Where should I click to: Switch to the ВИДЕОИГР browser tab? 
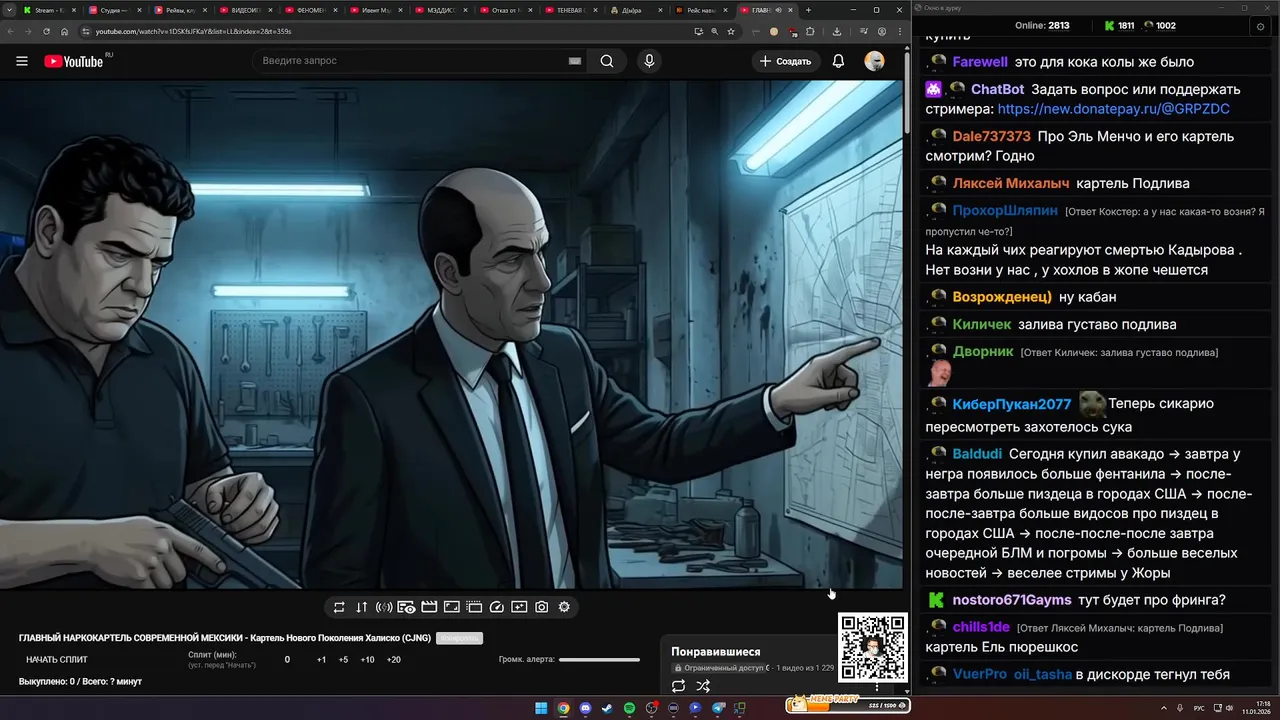pos(245,10)
